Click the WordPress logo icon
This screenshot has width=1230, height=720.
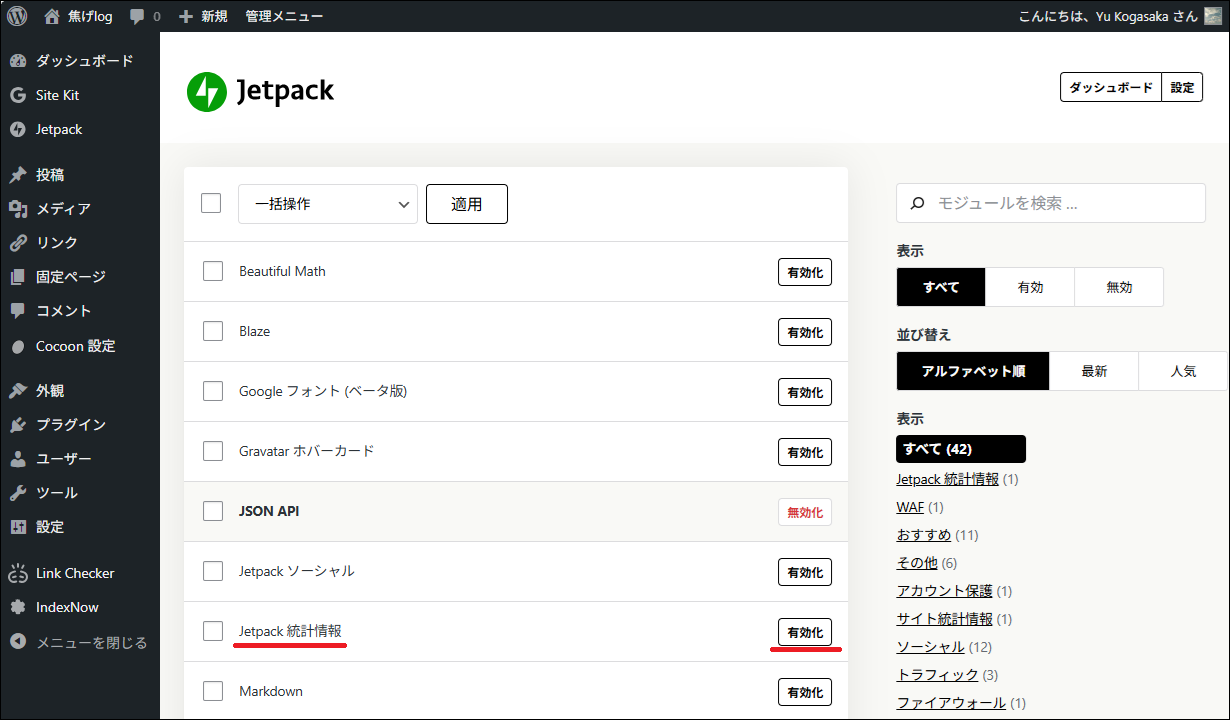tap(17, 16)
